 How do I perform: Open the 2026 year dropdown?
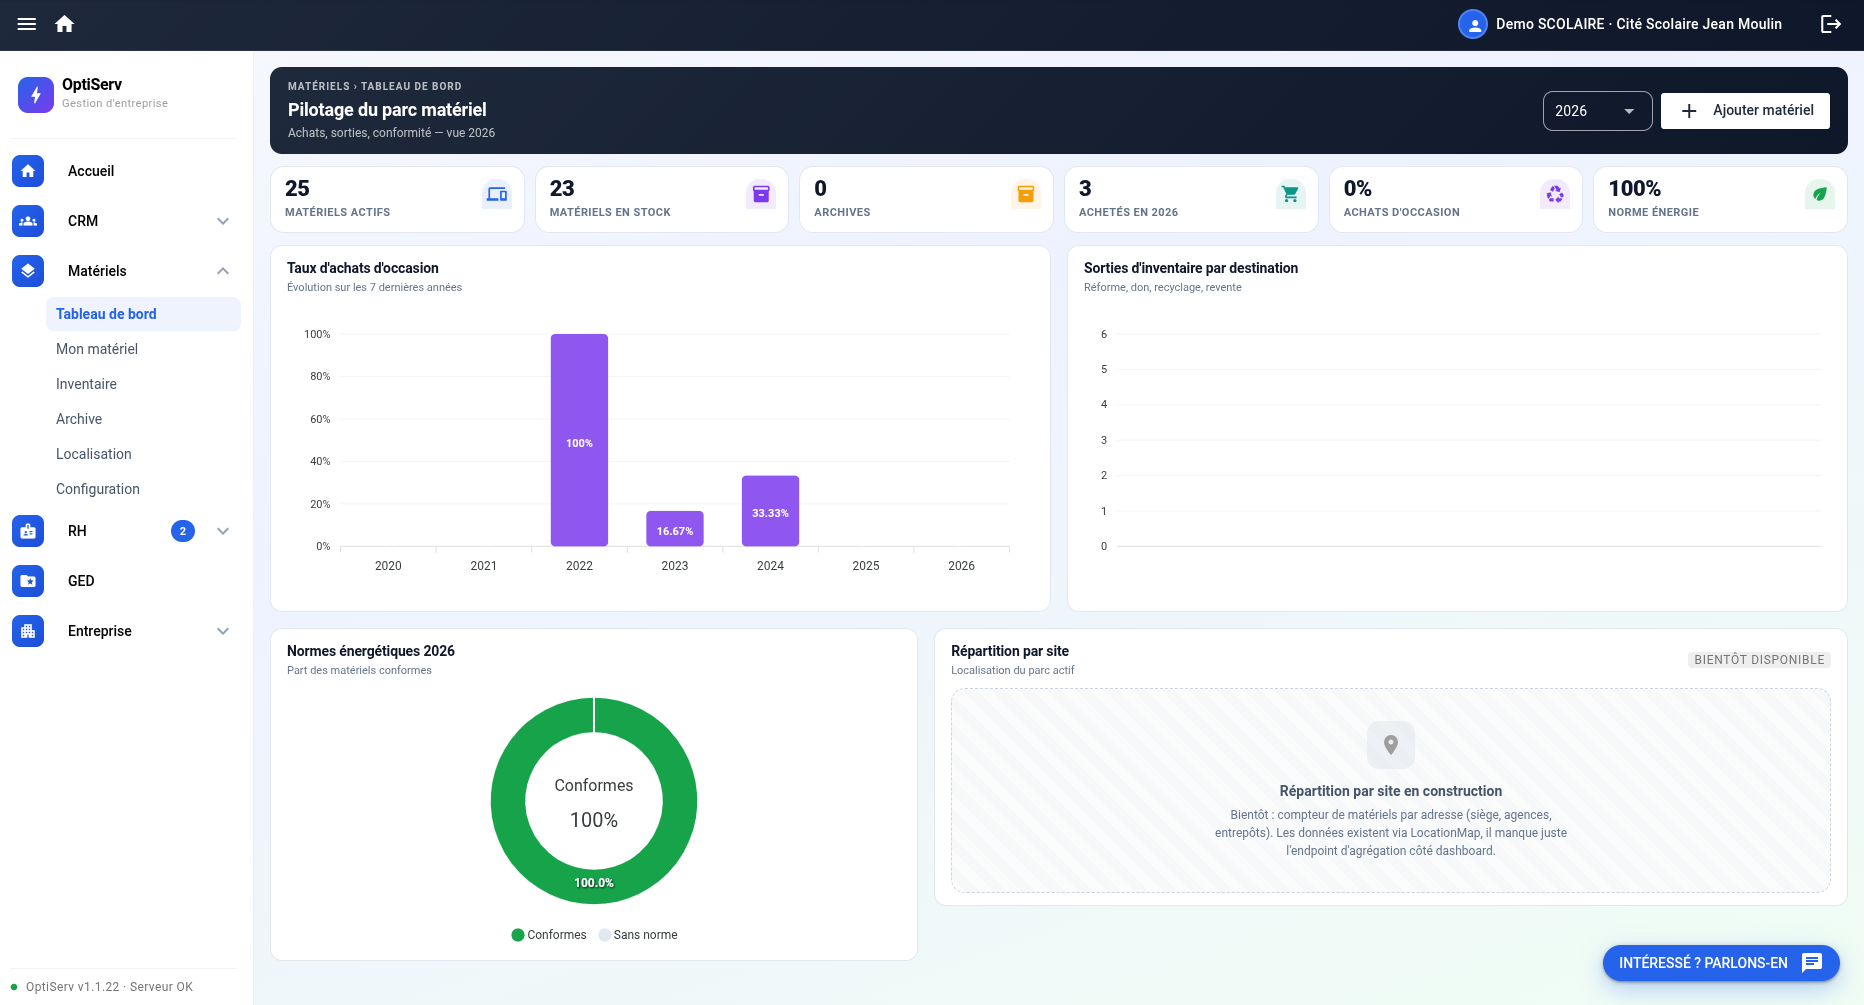(x=1597, y=111)
